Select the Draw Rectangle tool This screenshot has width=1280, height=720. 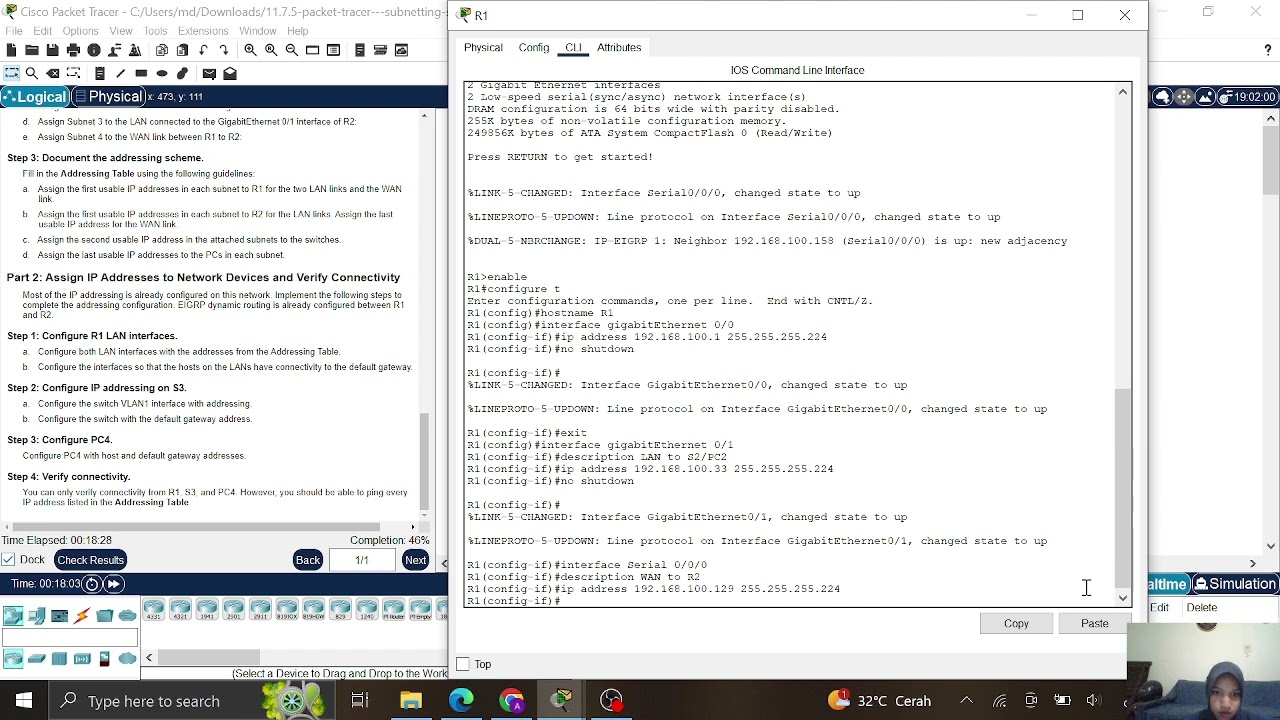coord(141,73)
